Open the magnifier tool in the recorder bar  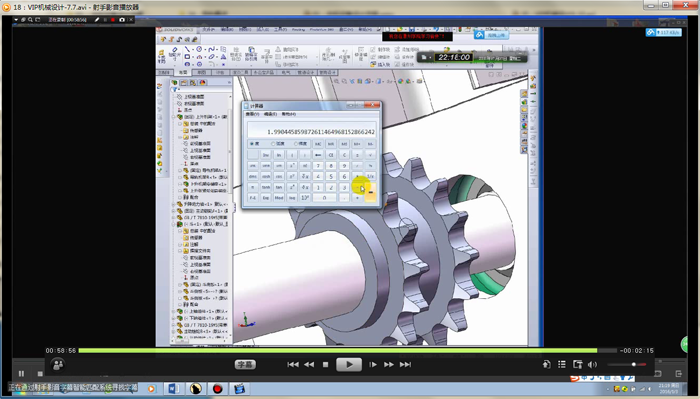coord(30,20)
